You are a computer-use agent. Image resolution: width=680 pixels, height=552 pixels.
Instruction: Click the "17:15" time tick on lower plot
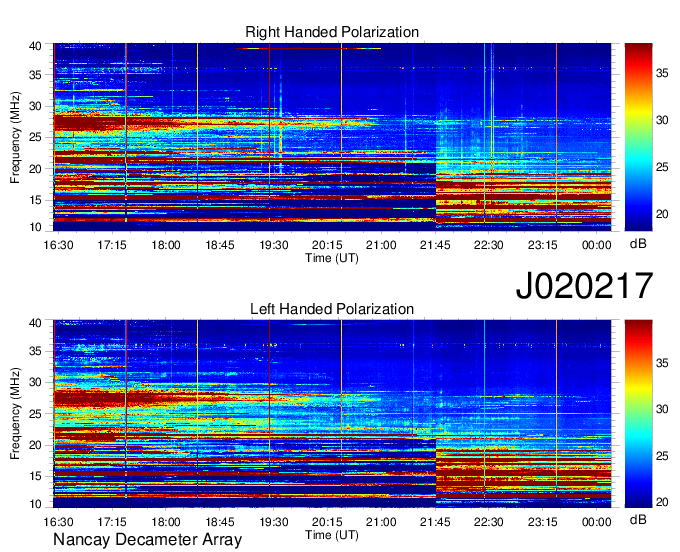112,522
